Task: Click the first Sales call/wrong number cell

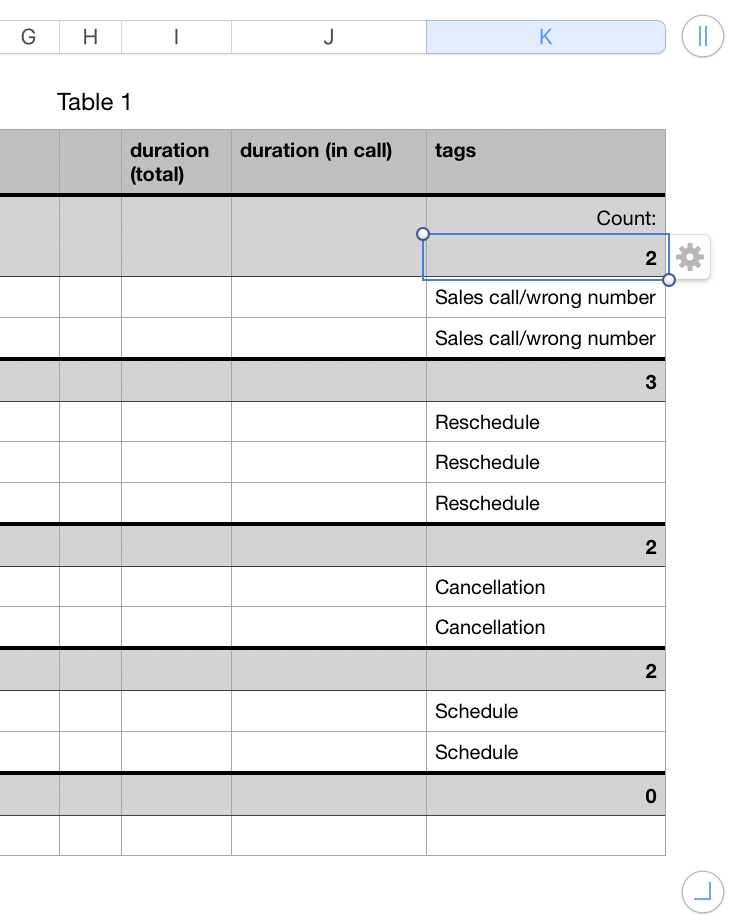Action: (x=545, y=297)
